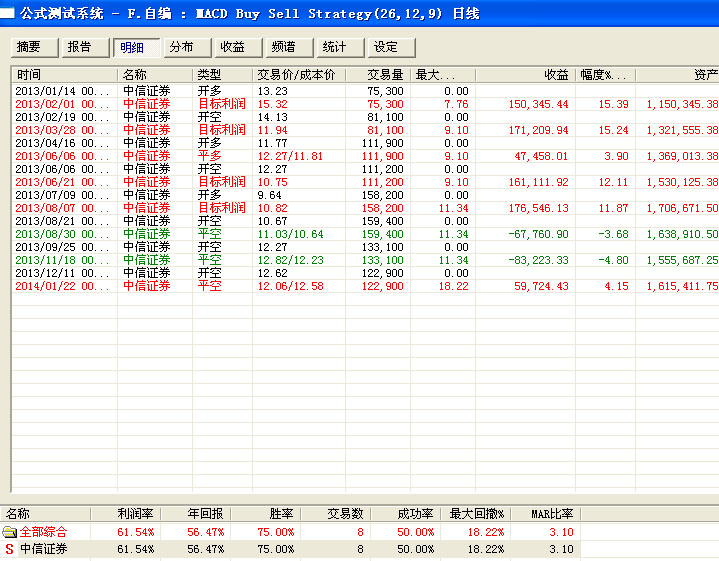Select the 明细 tab

(137, 47)
